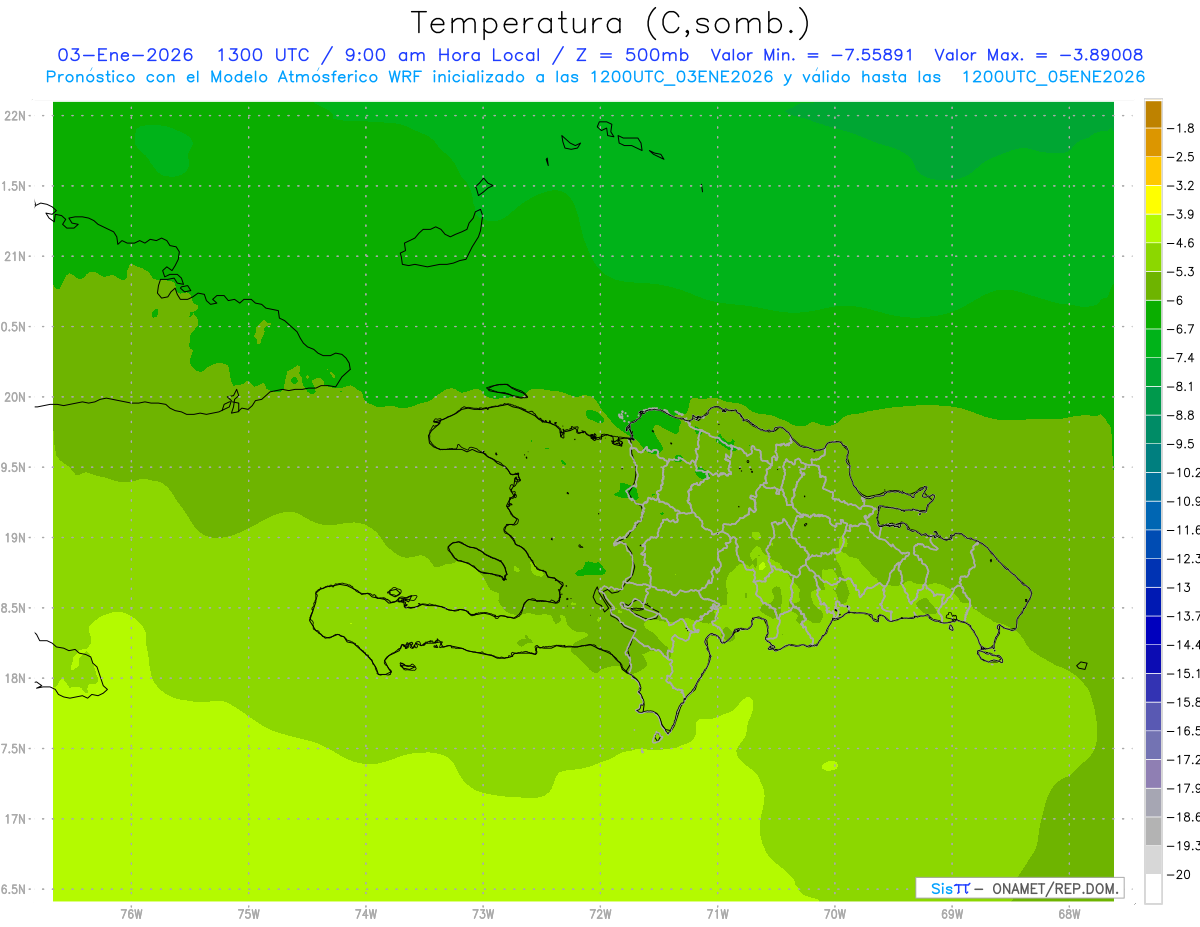Pick orange colorbar swatch between -1.8 and -2.5
This screenshot has width=1200, height=927.
pyautogui.click(x=1153, y=143)
